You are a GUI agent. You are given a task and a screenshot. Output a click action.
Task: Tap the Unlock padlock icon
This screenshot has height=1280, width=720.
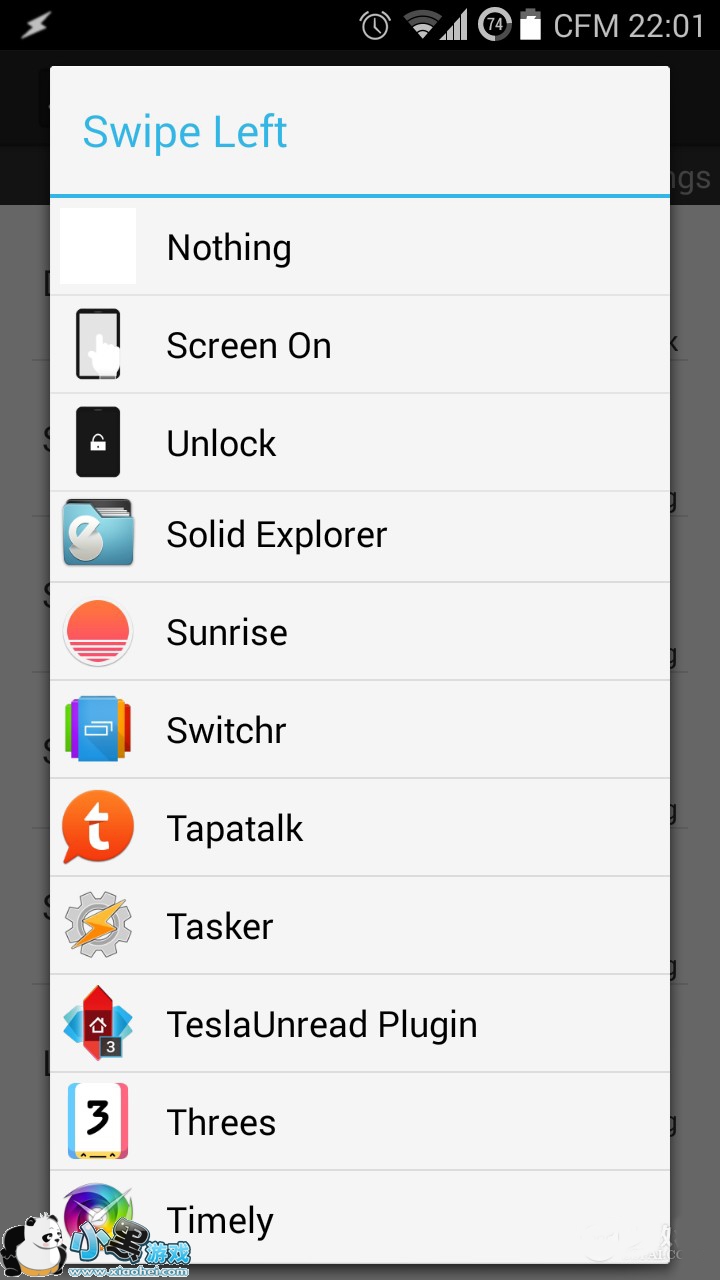point(98,442)
